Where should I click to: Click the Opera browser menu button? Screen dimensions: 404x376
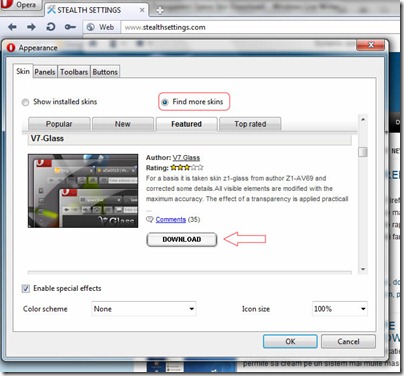click(21, 5)
